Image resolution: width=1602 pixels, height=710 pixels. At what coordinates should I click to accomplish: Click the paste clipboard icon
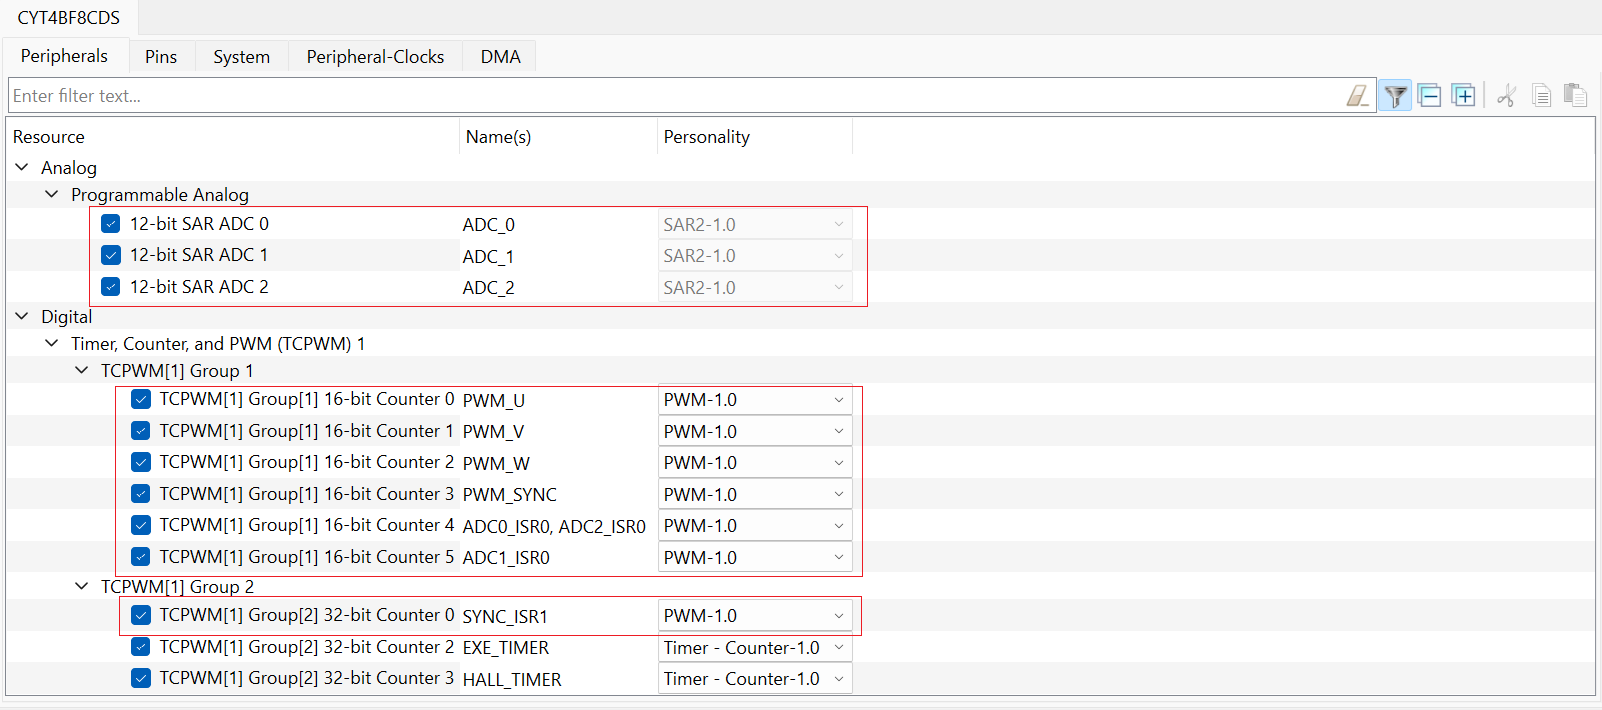tap(1575, 96)
